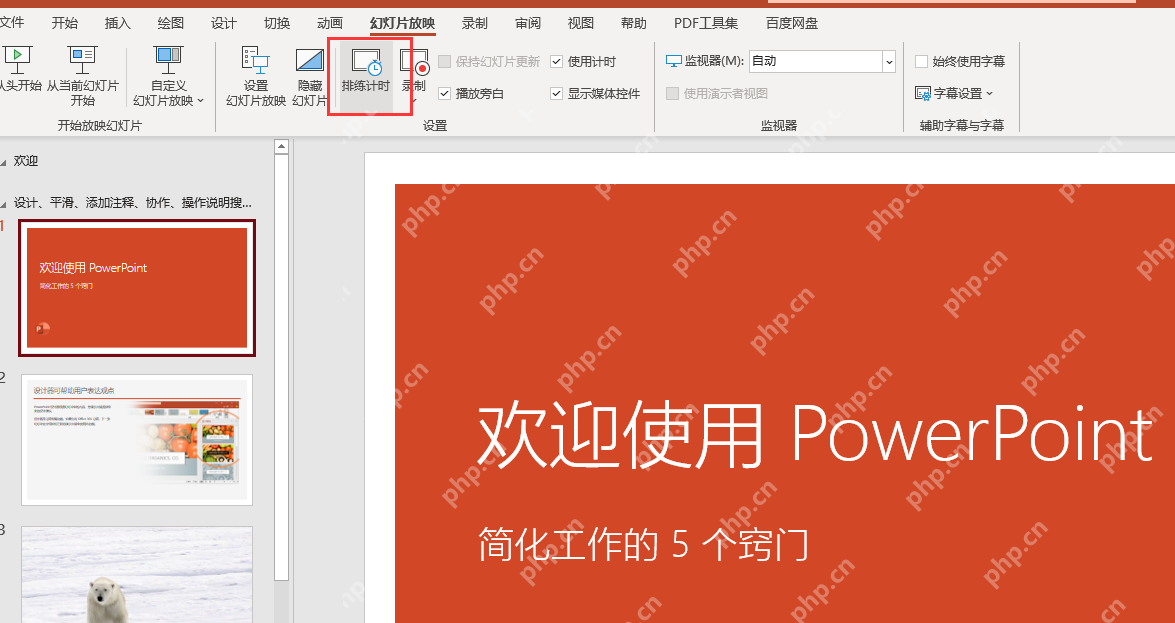Toggle 显示媒体控件 checkbox
1175x623 pixels.
pyautogui.click(x=557, y=94)
